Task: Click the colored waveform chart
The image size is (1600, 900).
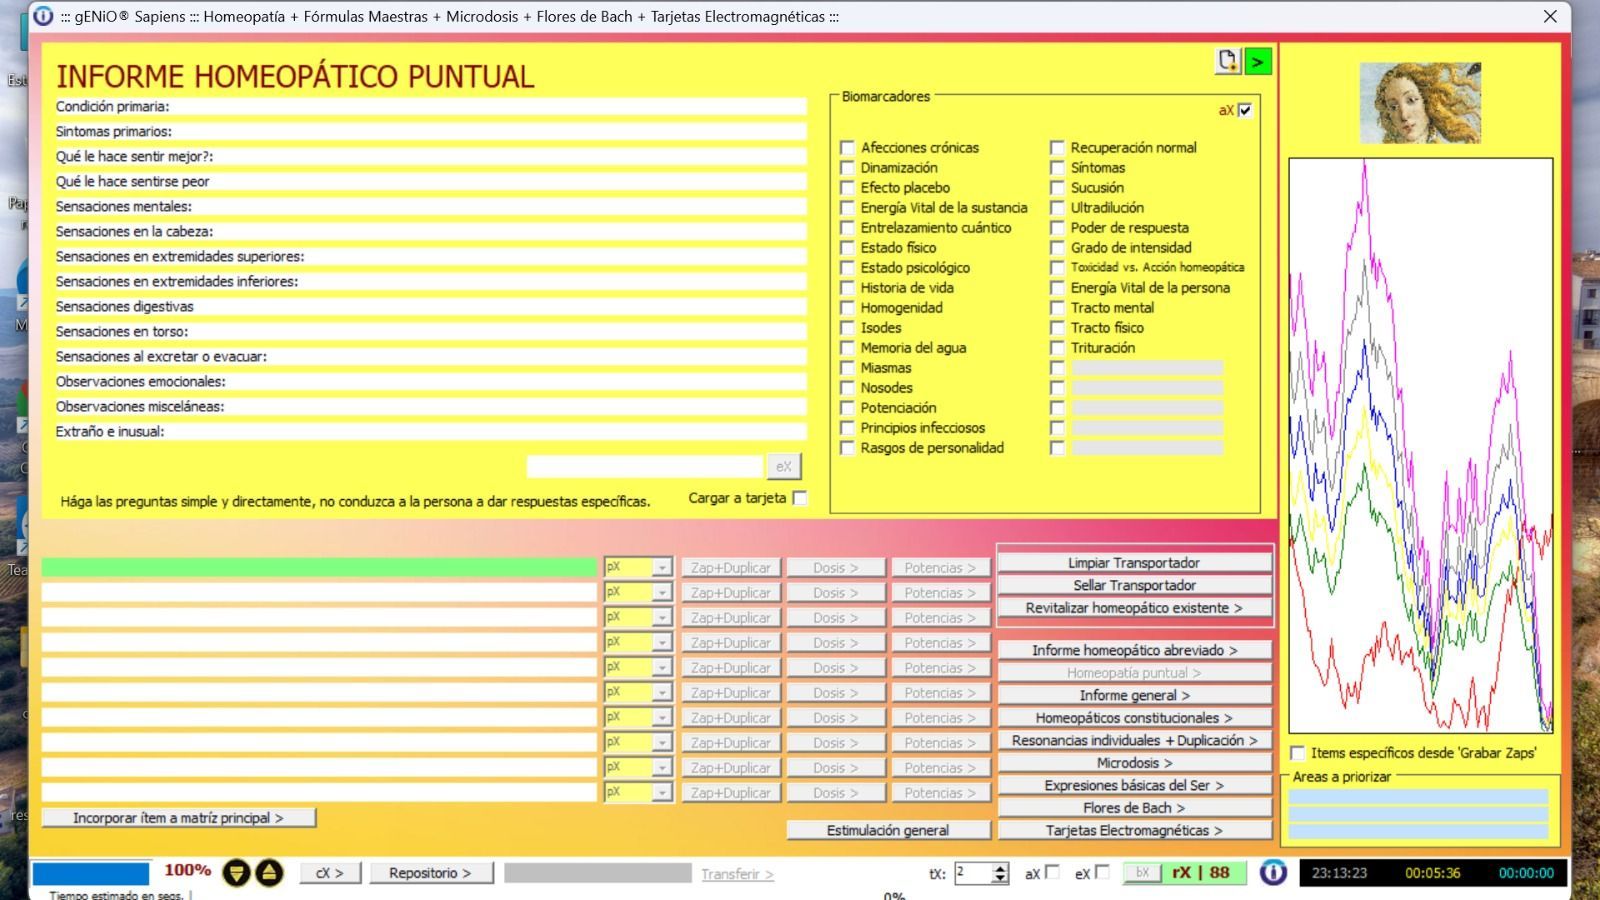Action: [x=1421, y=446]
